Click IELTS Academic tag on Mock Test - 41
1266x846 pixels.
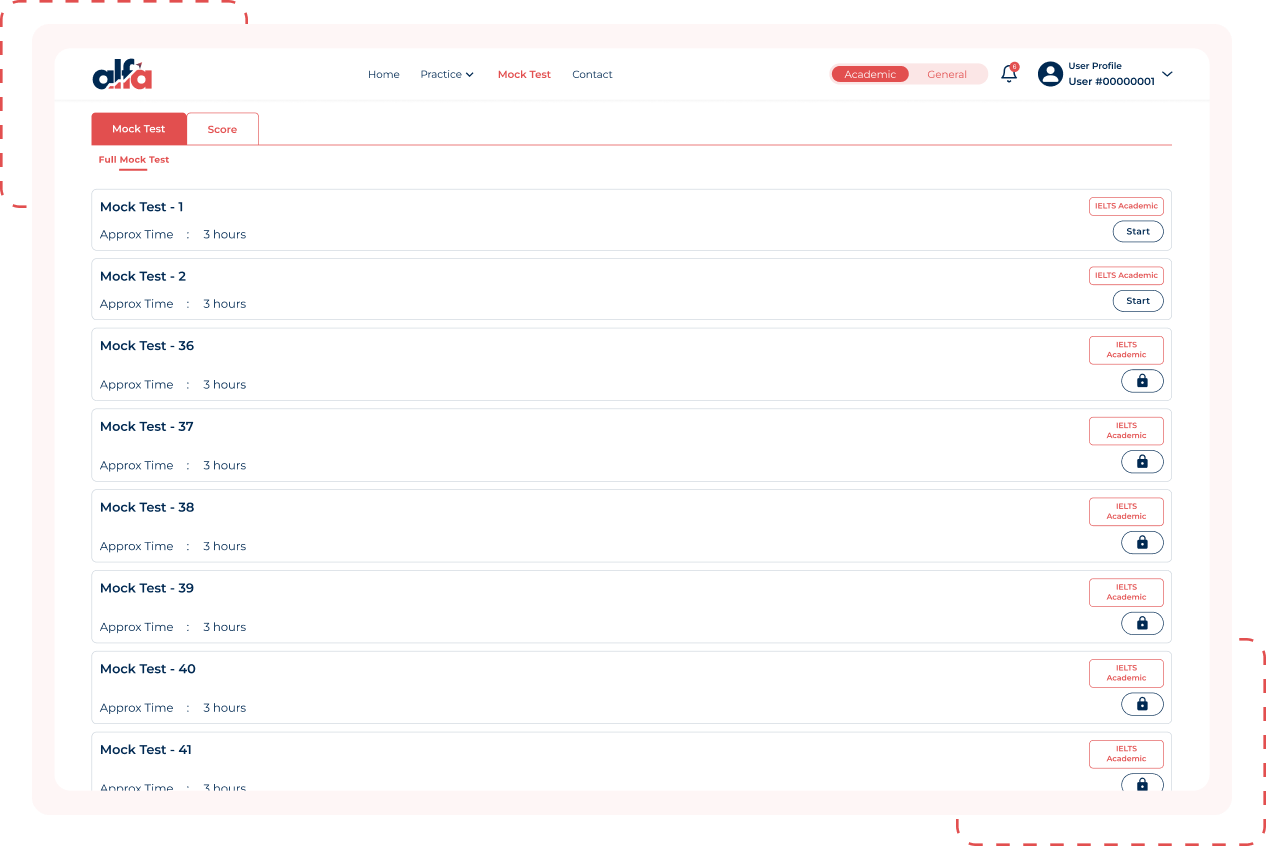pyautogui.click(x=1126, y=754)
